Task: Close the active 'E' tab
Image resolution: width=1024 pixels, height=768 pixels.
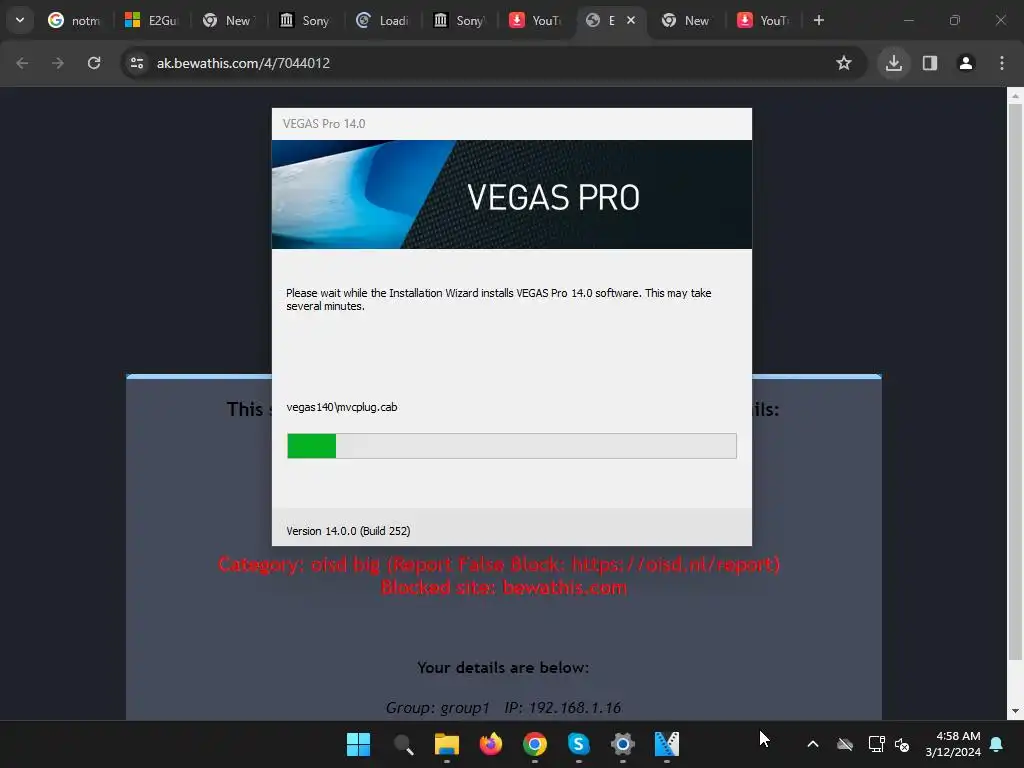Action: (631, 20)
